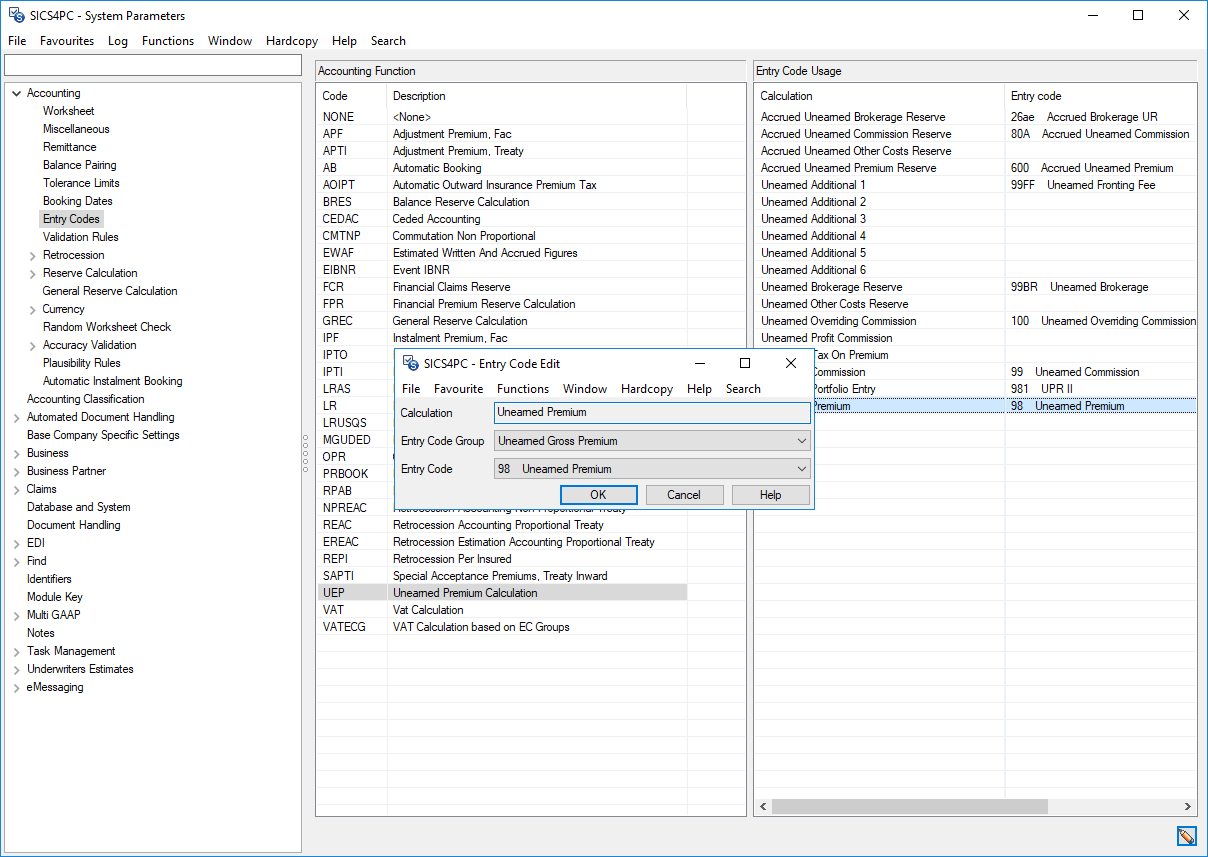This screenshot has height=857, width=1208.
Task: Expand the Claims node
Action: tap(16, 489)
